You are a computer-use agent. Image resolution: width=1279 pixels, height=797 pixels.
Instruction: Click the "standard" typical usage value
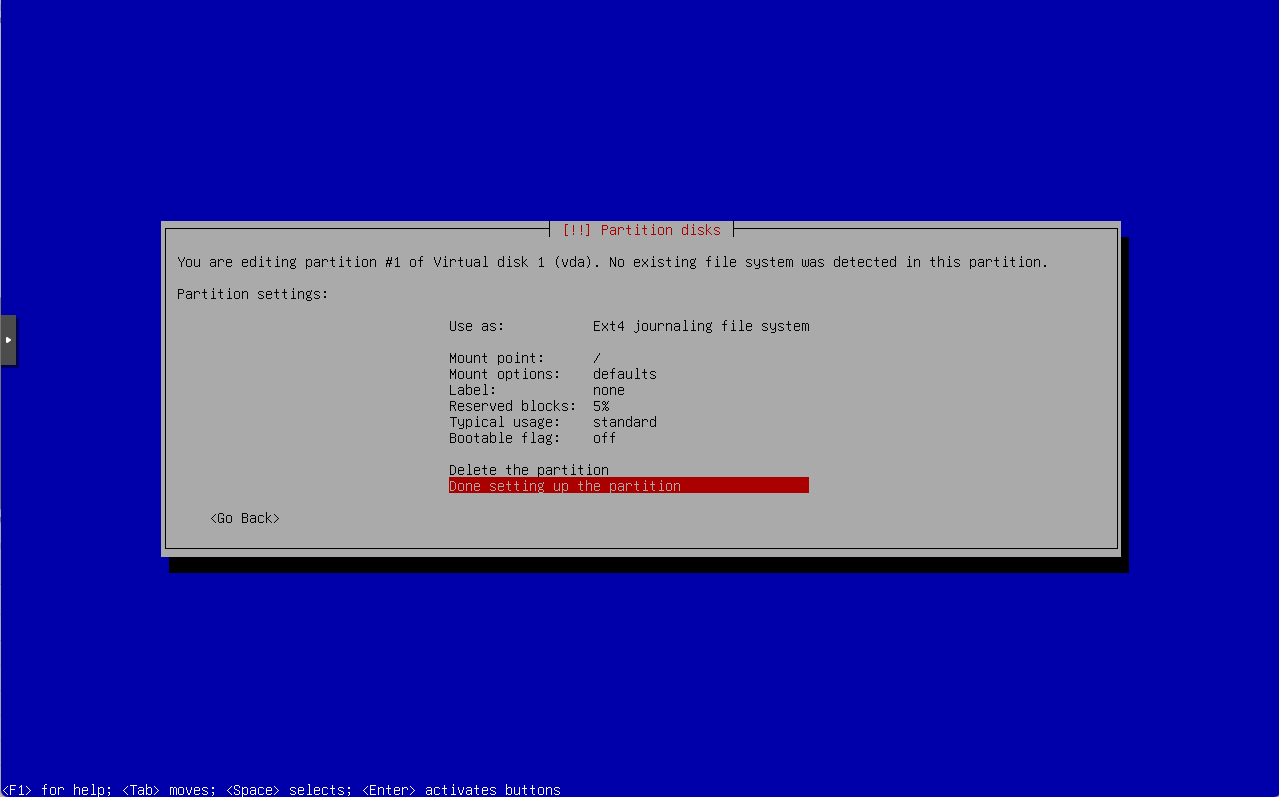click(x=624, y=421)
